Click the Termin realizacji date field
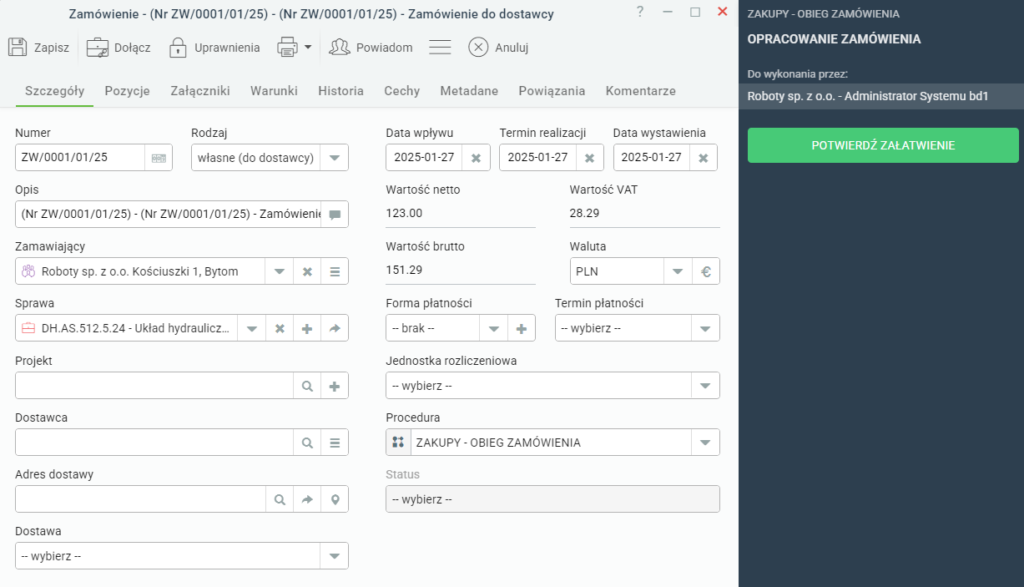This screenshot has height=587, width=1024. coord(537,158)
